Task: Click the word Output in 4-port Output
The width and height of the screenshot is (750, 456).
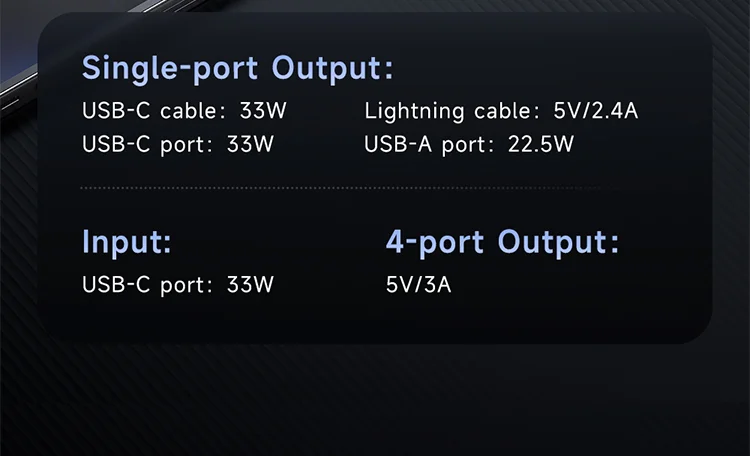Action: point(558,242)
